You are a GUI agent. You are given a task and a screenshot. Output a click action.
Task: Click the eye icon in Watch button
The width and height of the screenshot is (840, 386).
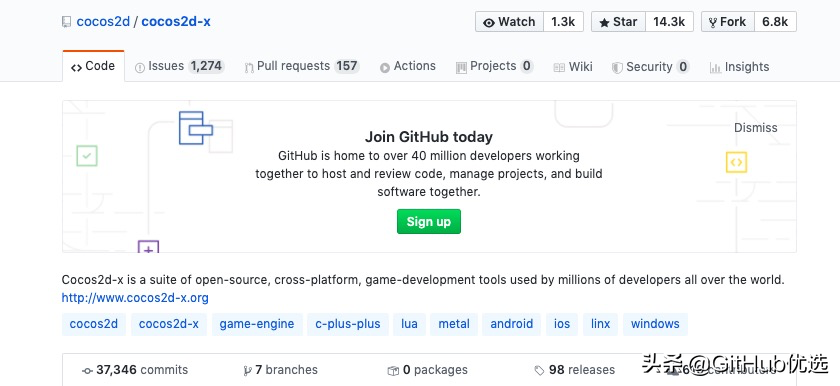pyautogui.click(x=489, y=23)
